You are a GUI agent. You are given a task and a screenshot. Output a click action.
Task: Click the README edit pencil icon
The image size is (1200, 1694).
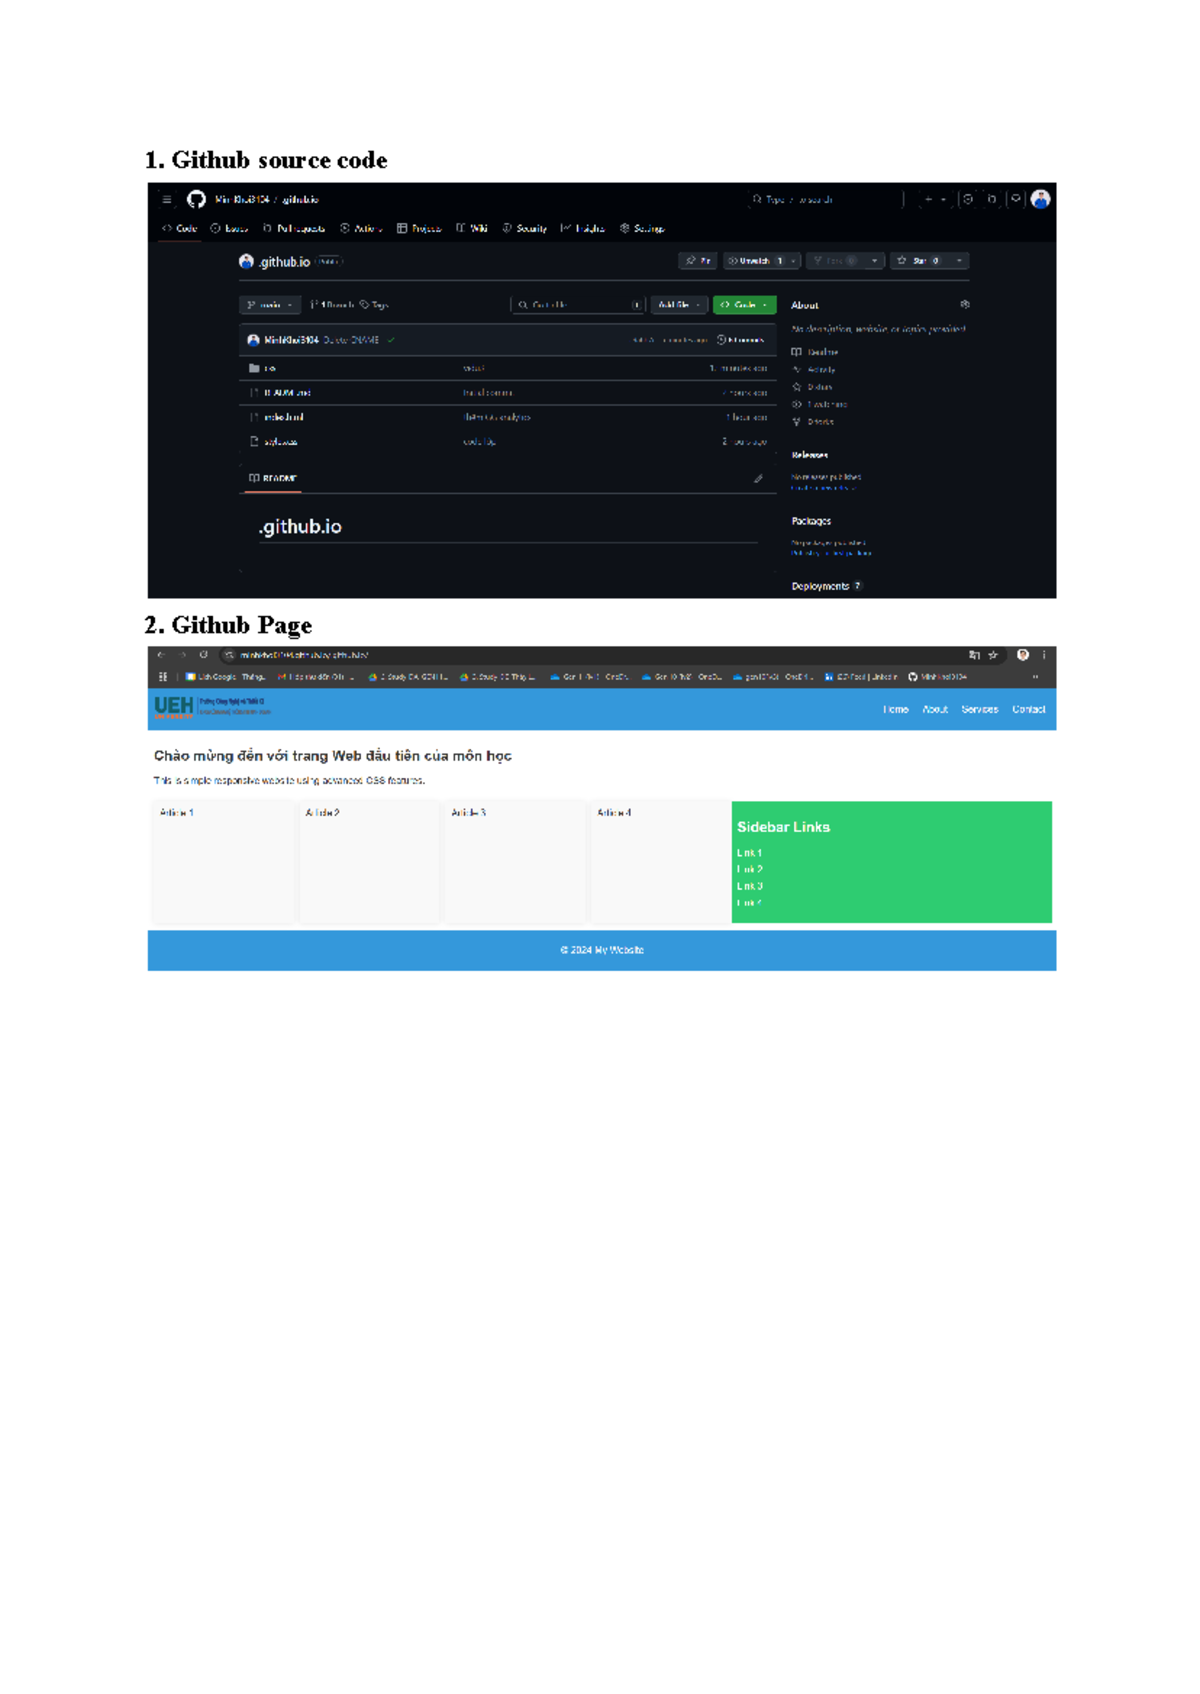click(758, 479)
